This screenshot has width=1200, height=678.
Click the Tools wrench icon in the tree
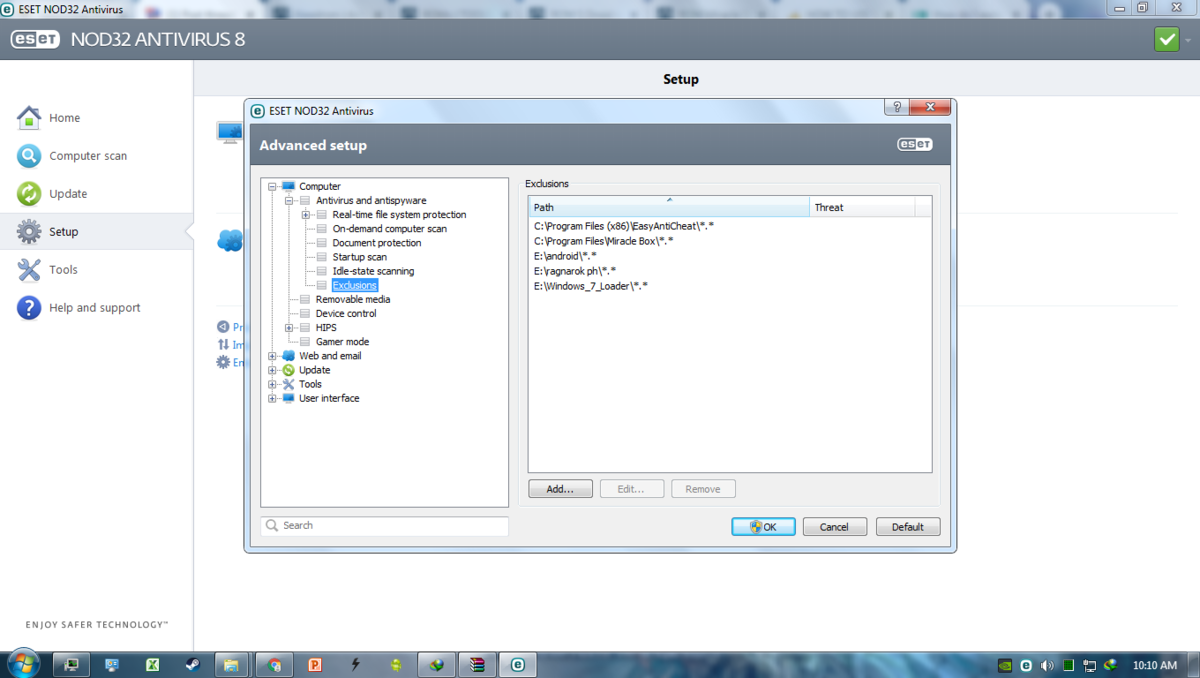click(x=288, y=384)
